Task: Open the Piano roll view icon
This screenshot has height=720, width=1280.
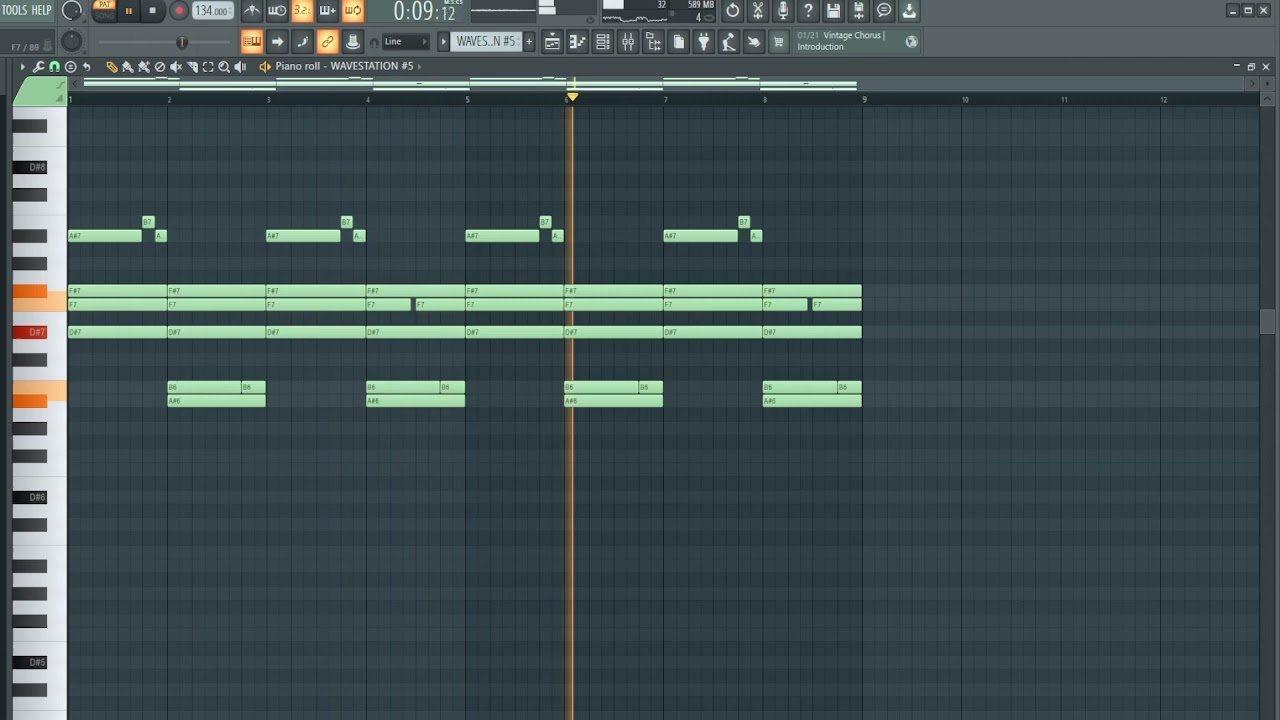Action: click(577, 42)
